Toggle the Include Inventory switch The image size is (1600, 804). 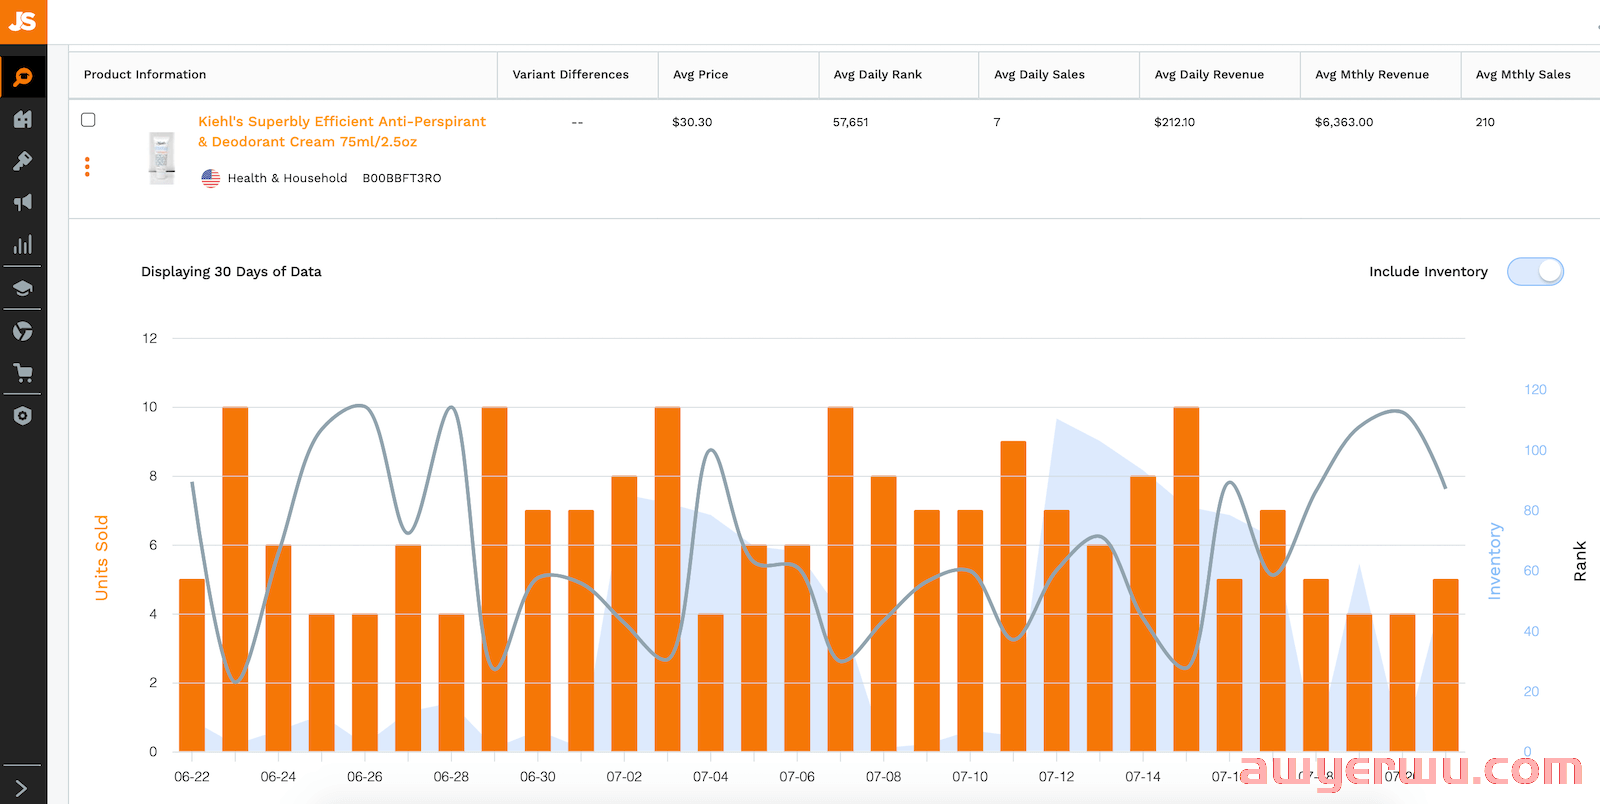(x=1535, y=271)
